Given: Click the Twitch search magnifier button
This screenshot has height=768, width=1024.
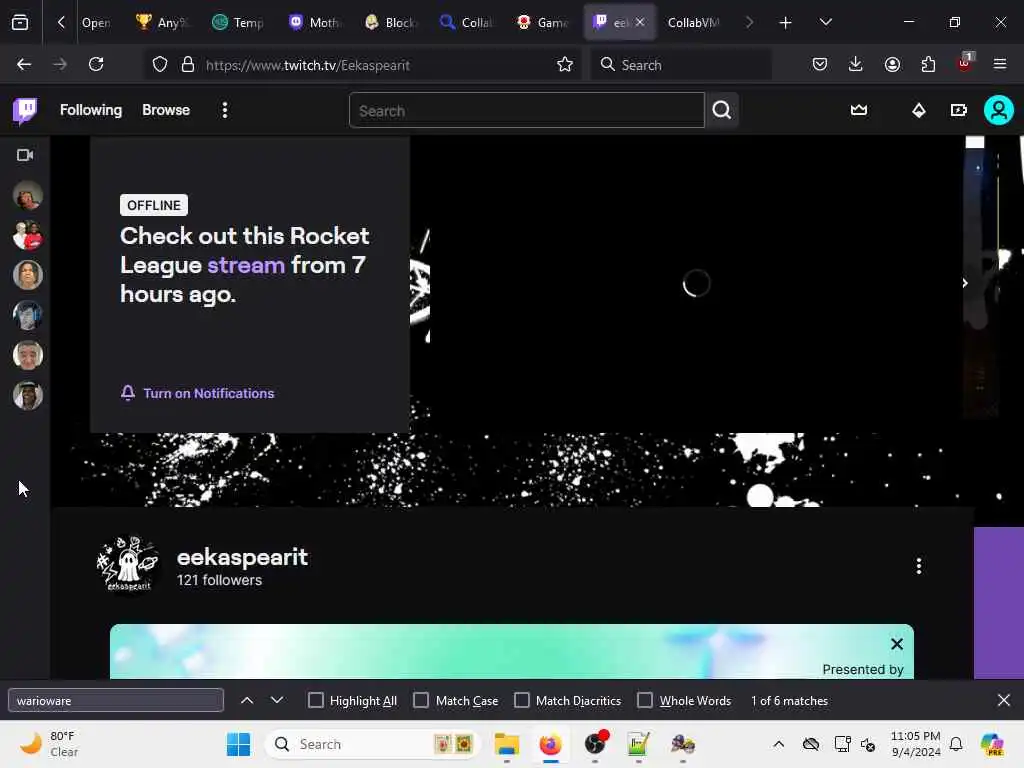Looking at the screenshot, I should click(x=722, y=110).
